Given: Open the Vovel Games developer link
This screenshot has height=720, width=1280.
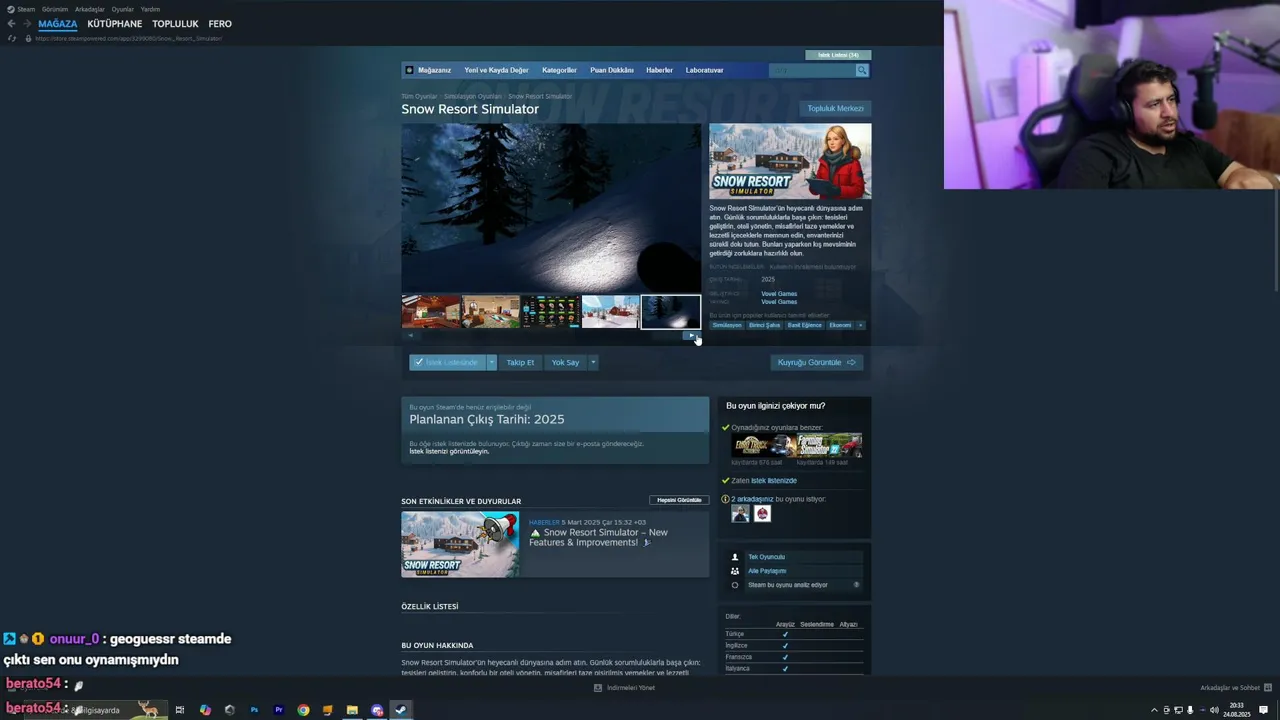Looking at the screenshot, I should (x=779, y=294).
